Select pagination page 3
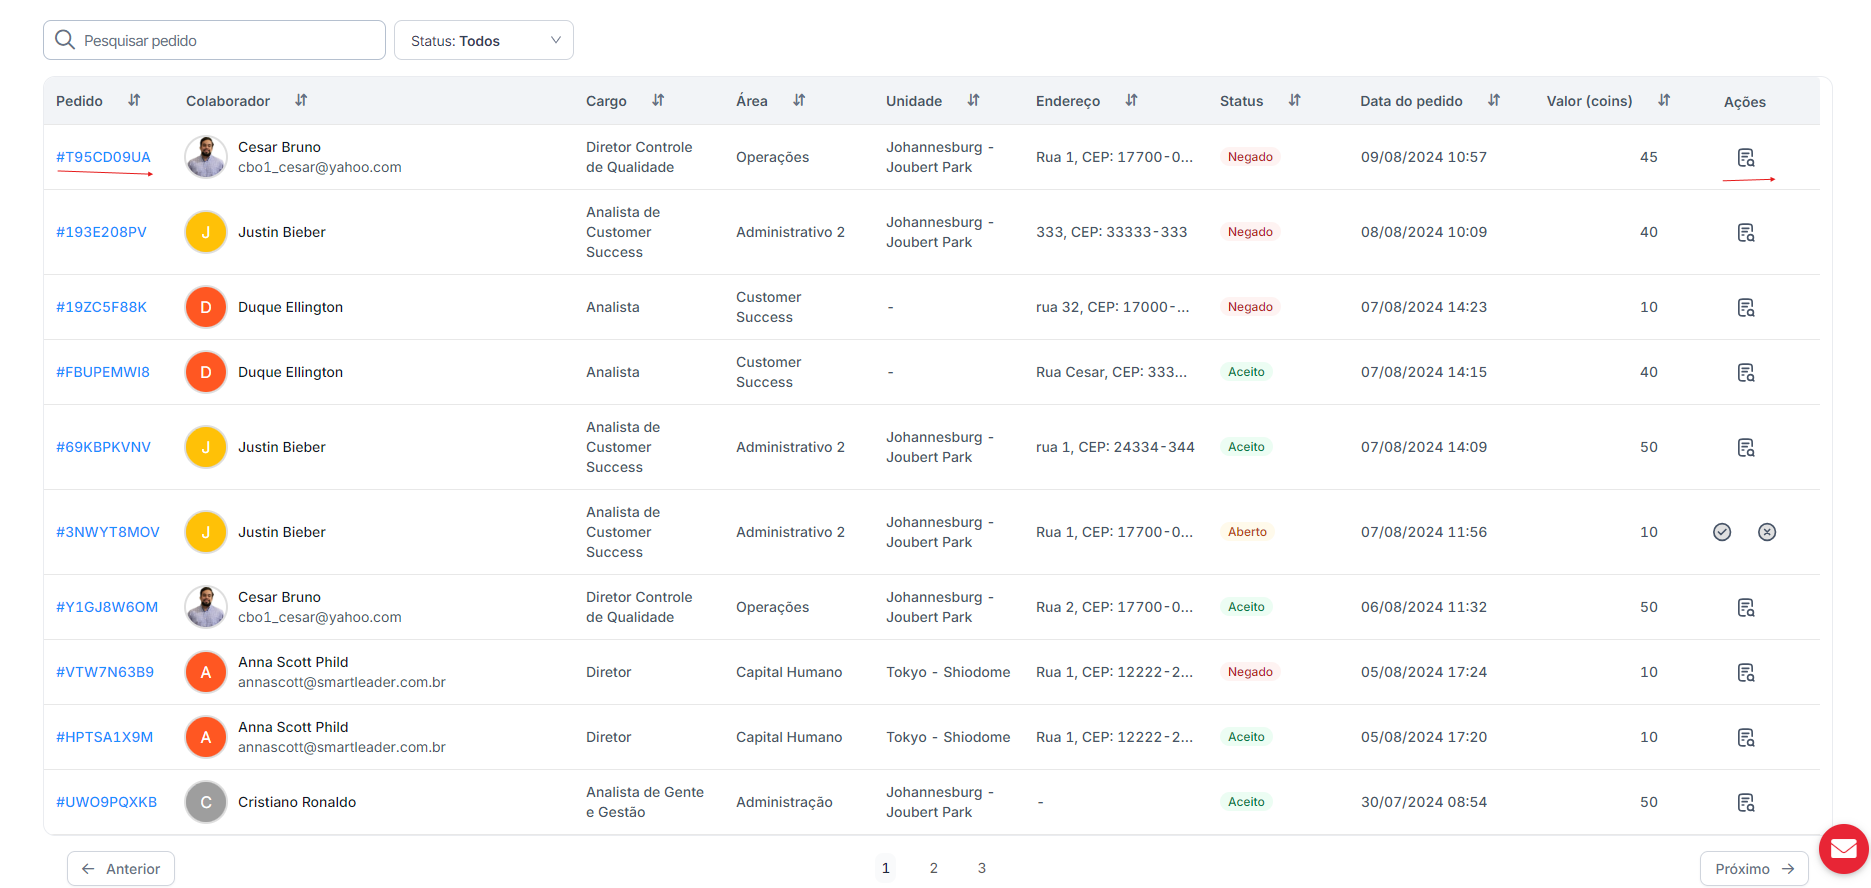 point(982,868)
